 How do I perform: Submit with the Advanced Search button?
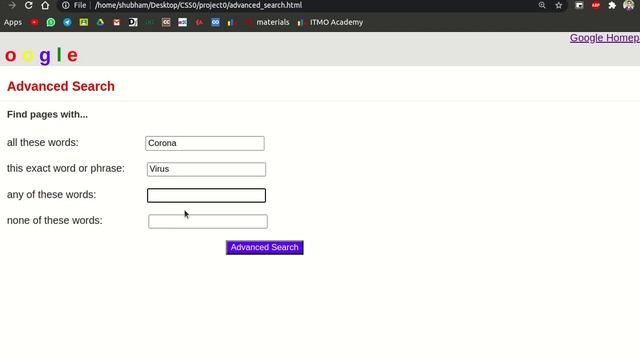click(264, 247)
